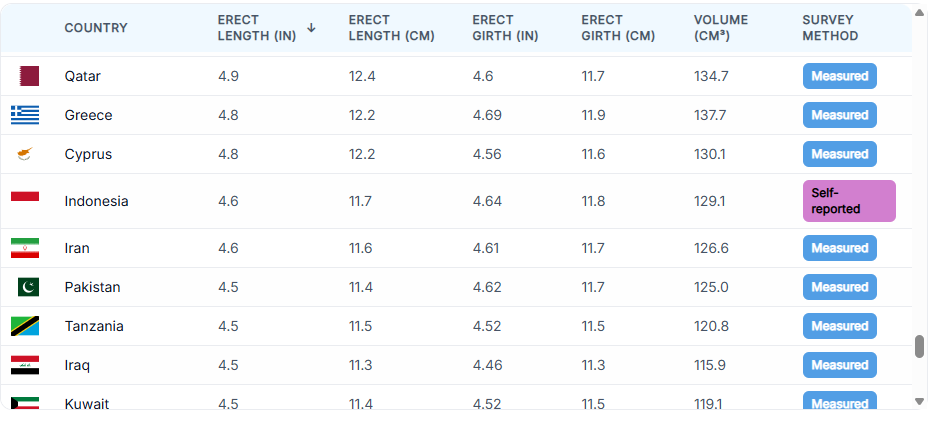Click the Iran flag icon
Screen dimensions: 929x421
point(25,248)
